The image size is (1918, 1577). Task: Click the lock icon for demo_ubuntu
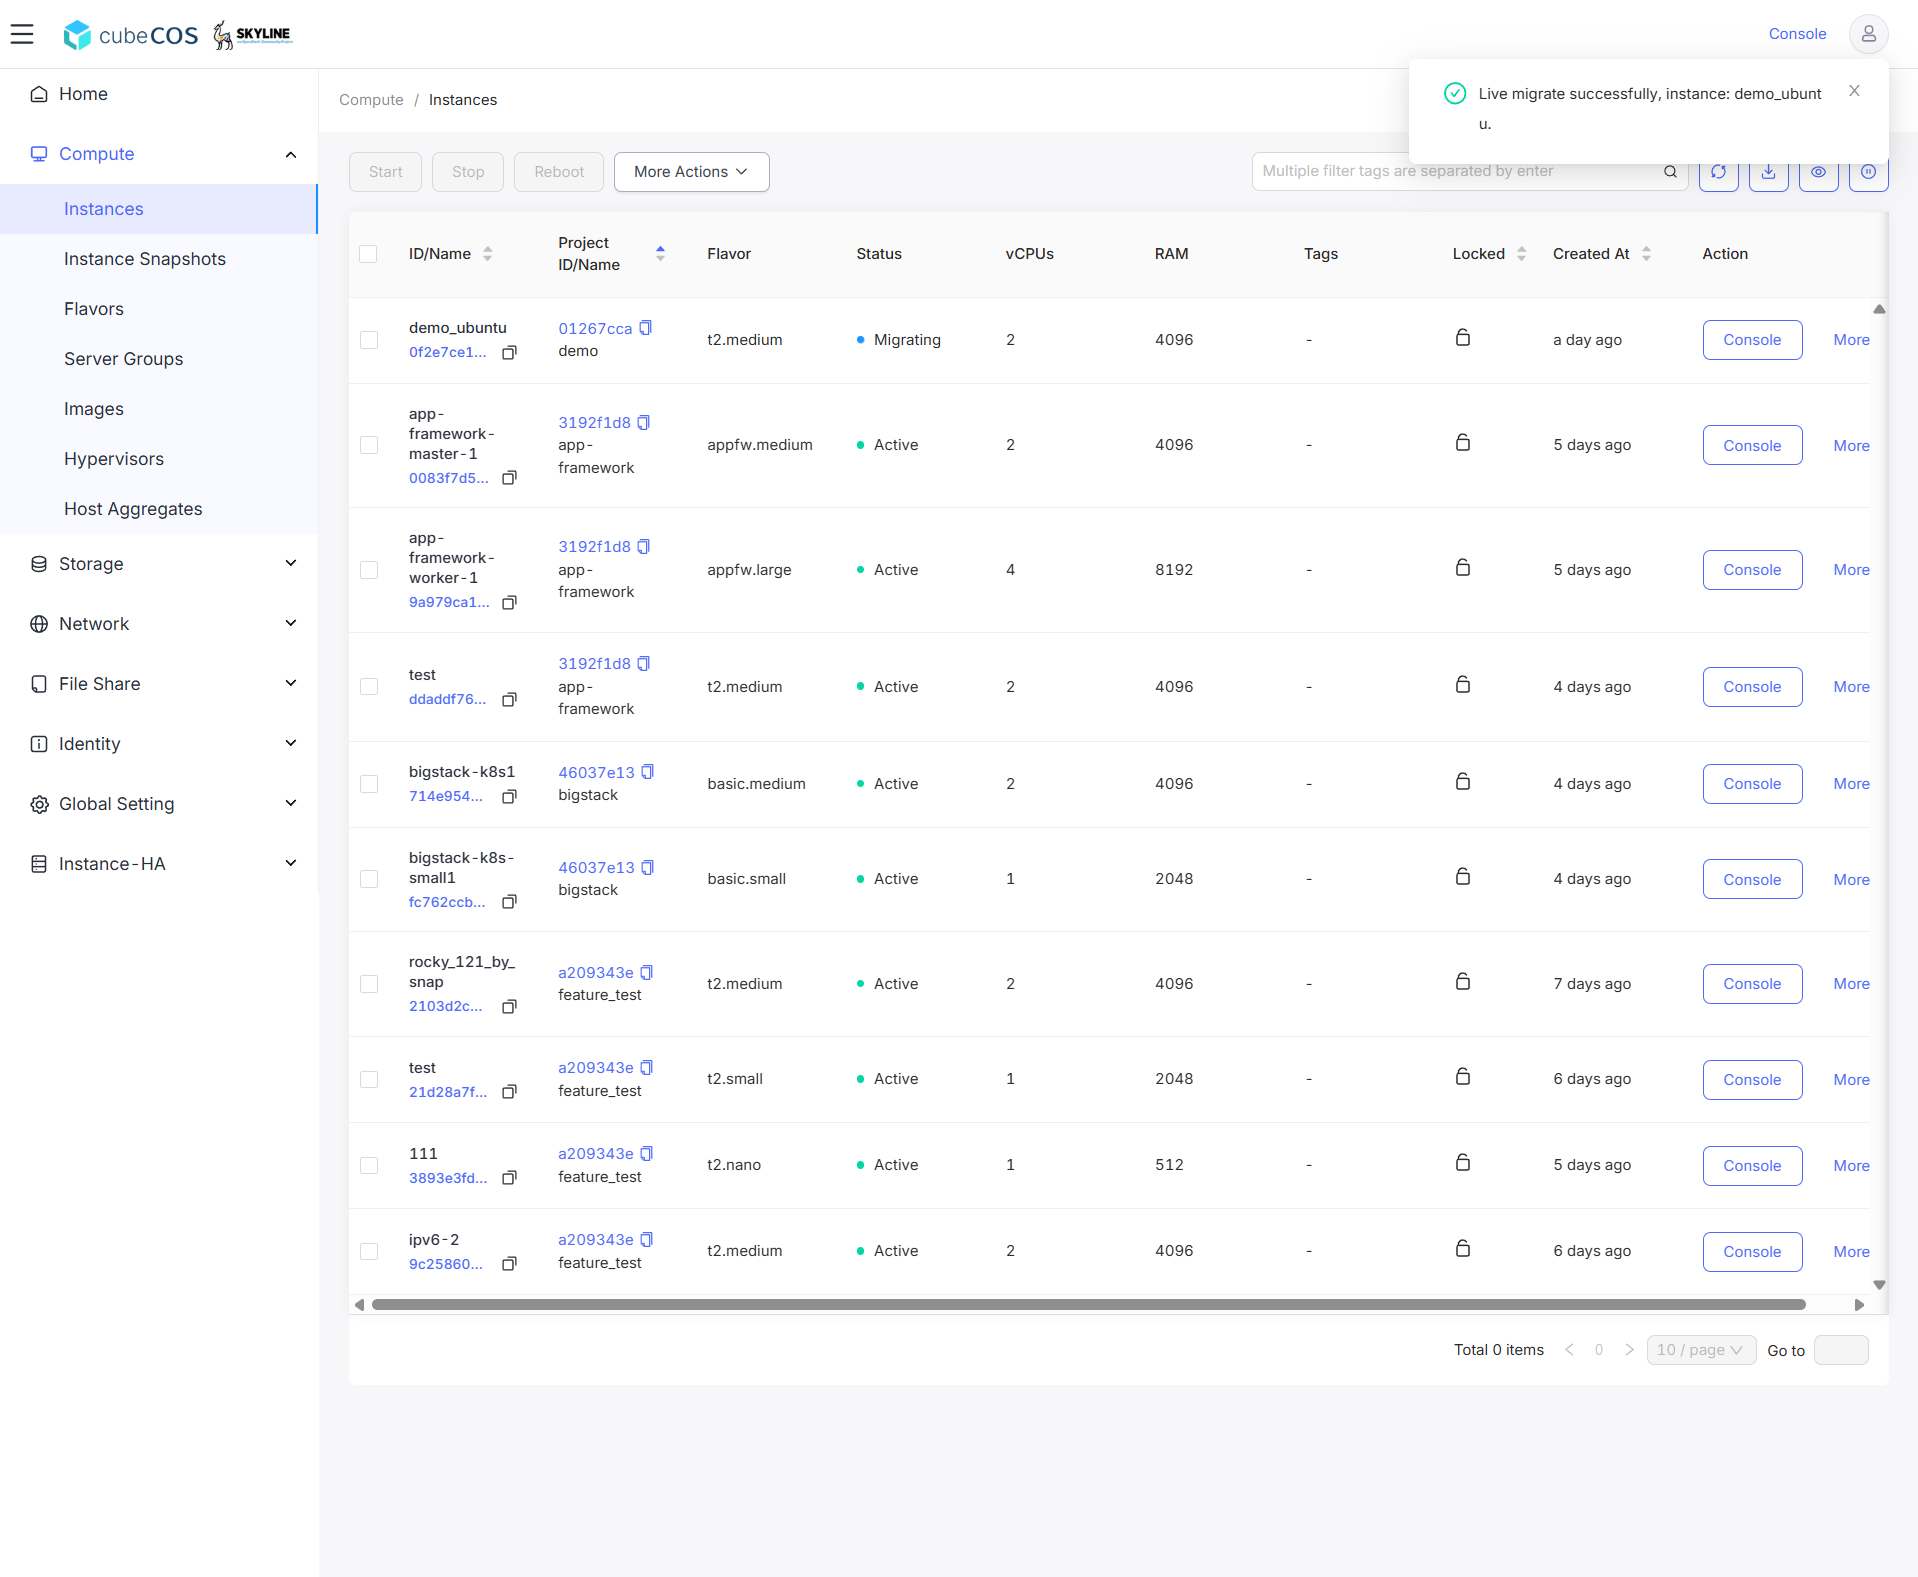coord(1462,338)
